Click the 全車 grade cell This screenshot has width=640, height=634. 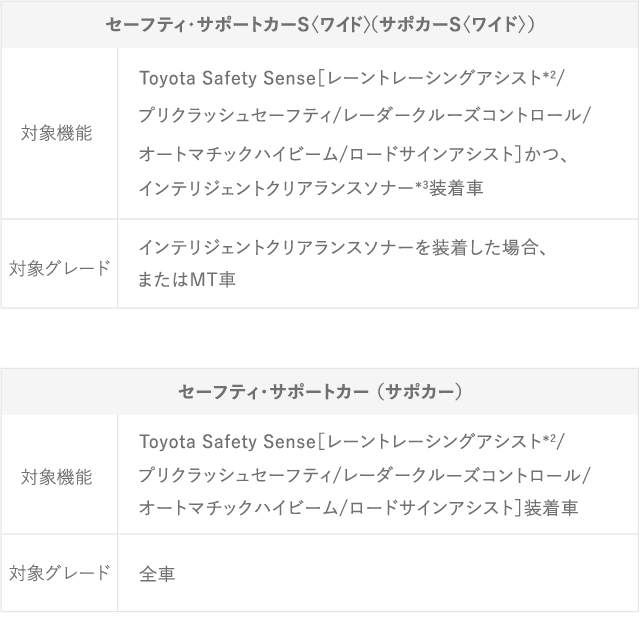(157, 574)
